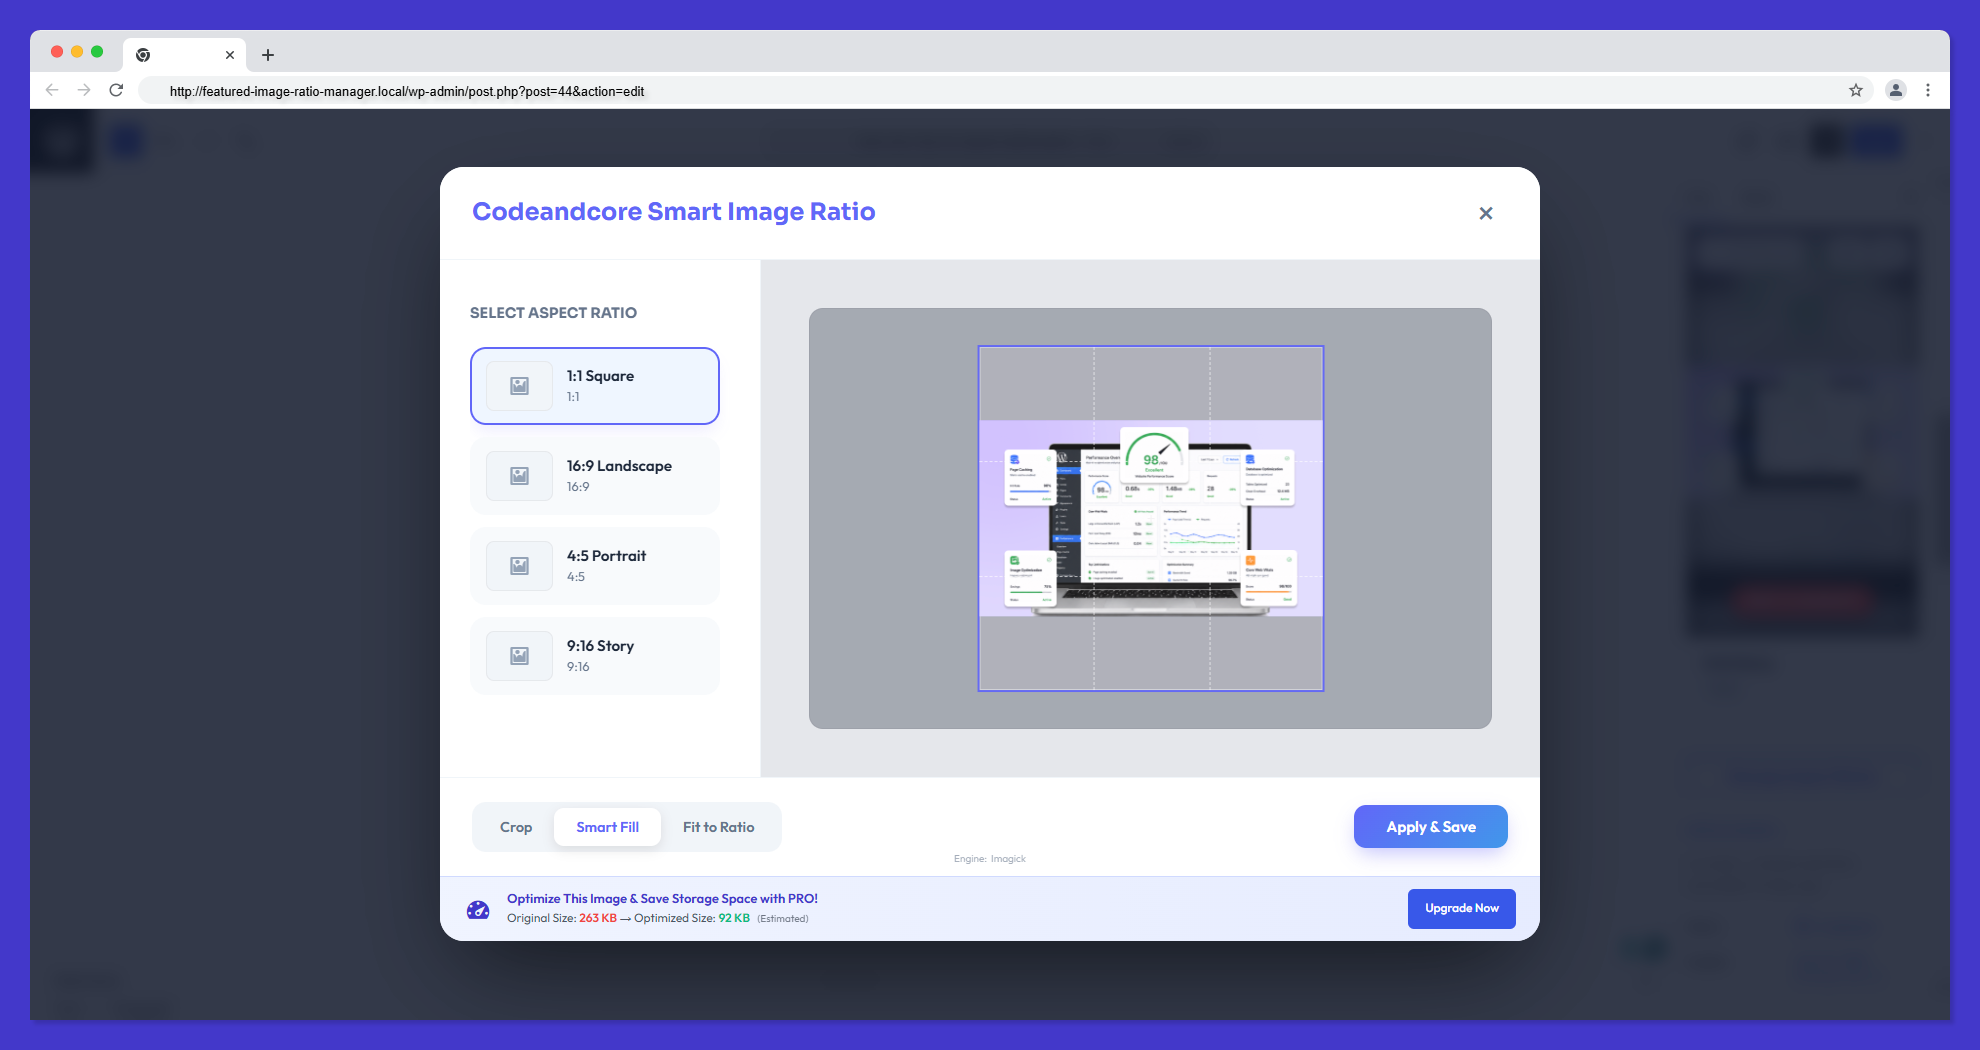Click 'Optimize This Image & Save Storage Space with PRO!' text
Screen dimensions: 1980x1050
coord(662,898)
